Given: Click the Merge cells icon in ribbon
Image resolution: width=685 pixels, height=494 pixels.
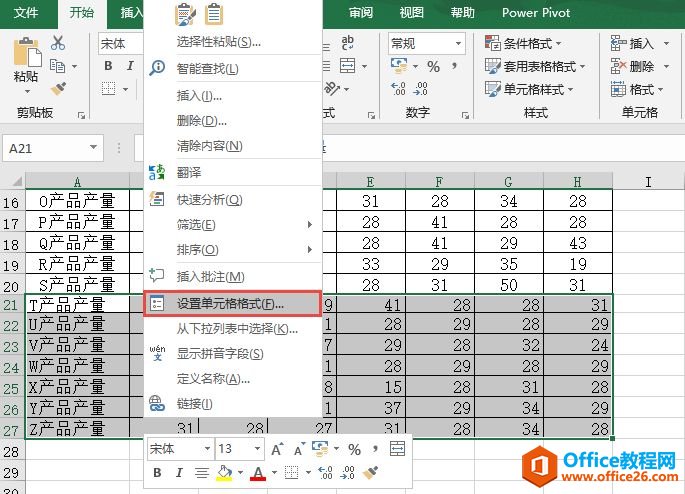Looking at the screenshot, I should coord(348,66).
